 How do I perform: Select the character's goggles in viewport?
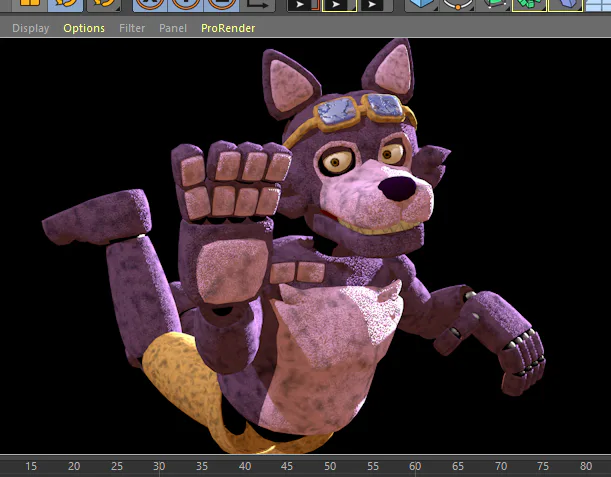[x=360, y=110]
